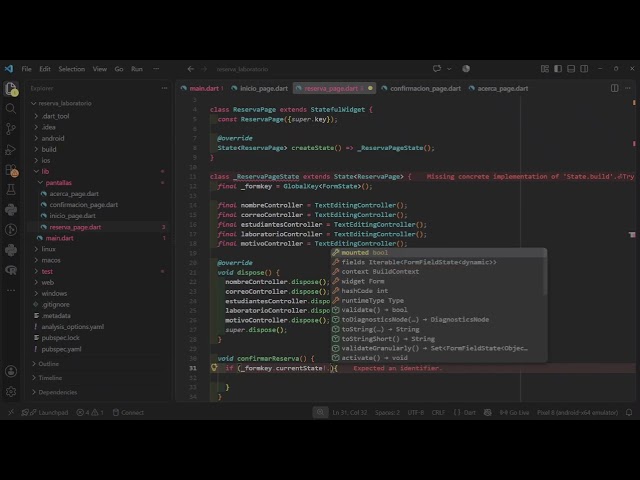This screenshot has height=480, width=640.
Task: Open the File menu
Action: coord(27,69)
